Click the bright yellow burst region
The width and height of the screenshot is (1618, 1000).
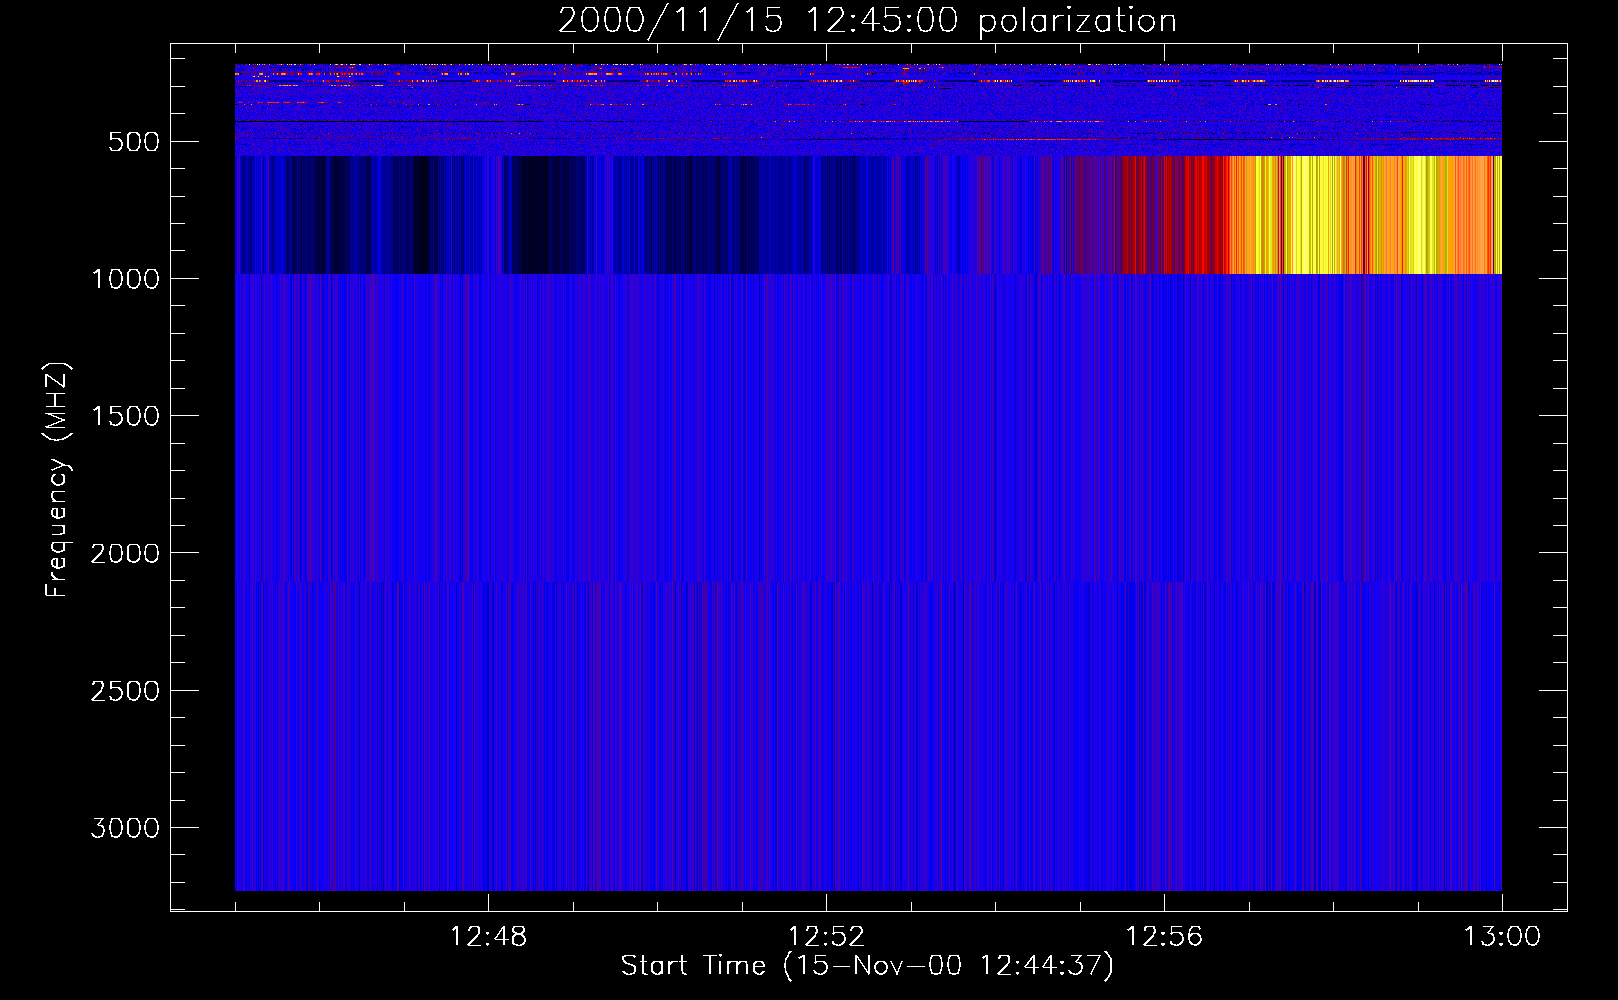(1320, 215)
